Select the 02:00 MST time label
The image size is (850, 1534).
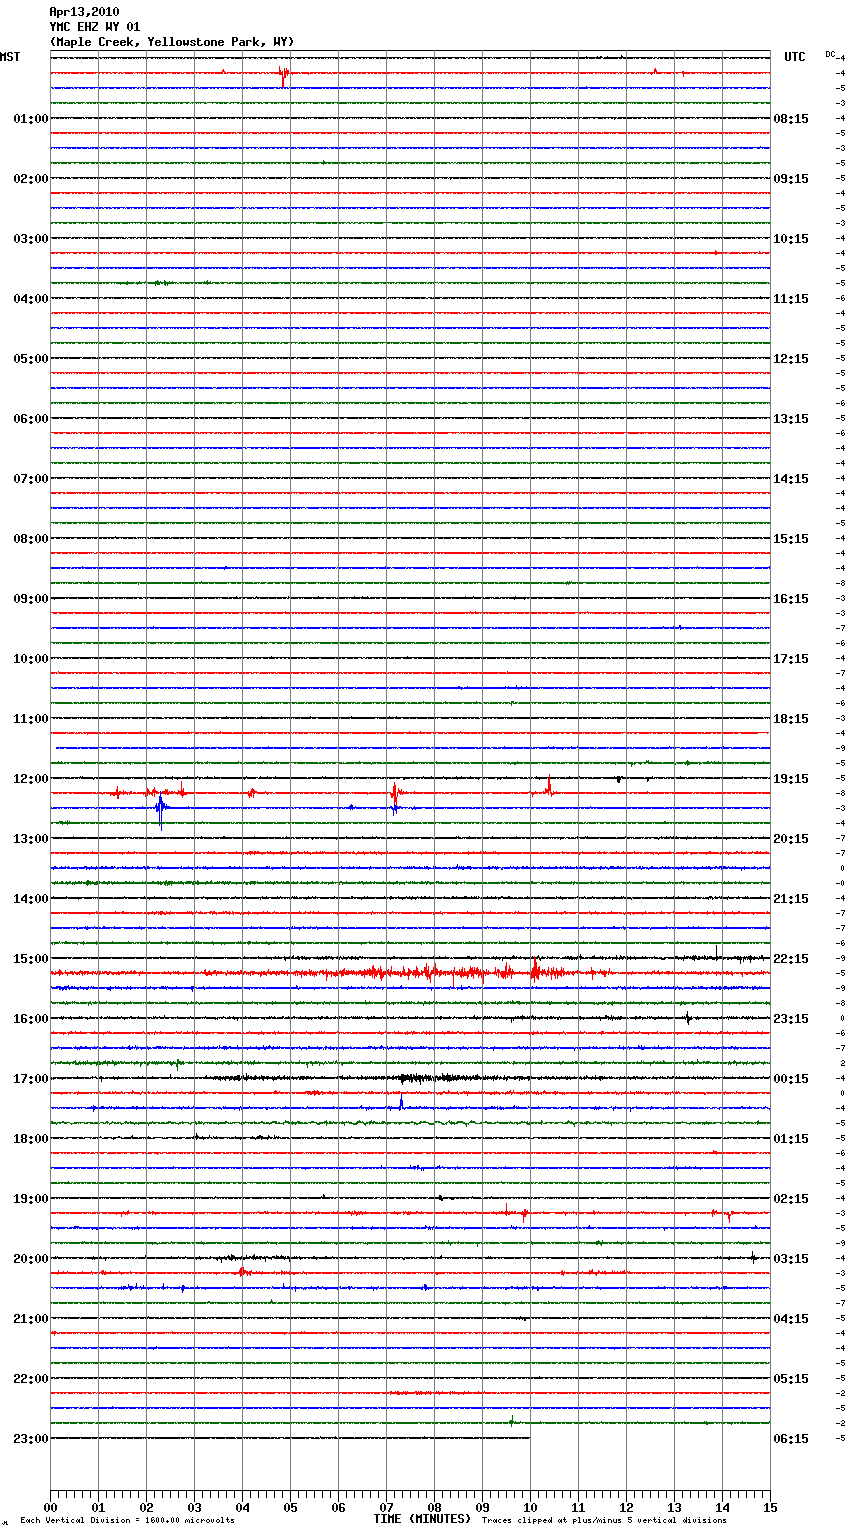coord(31,179)
